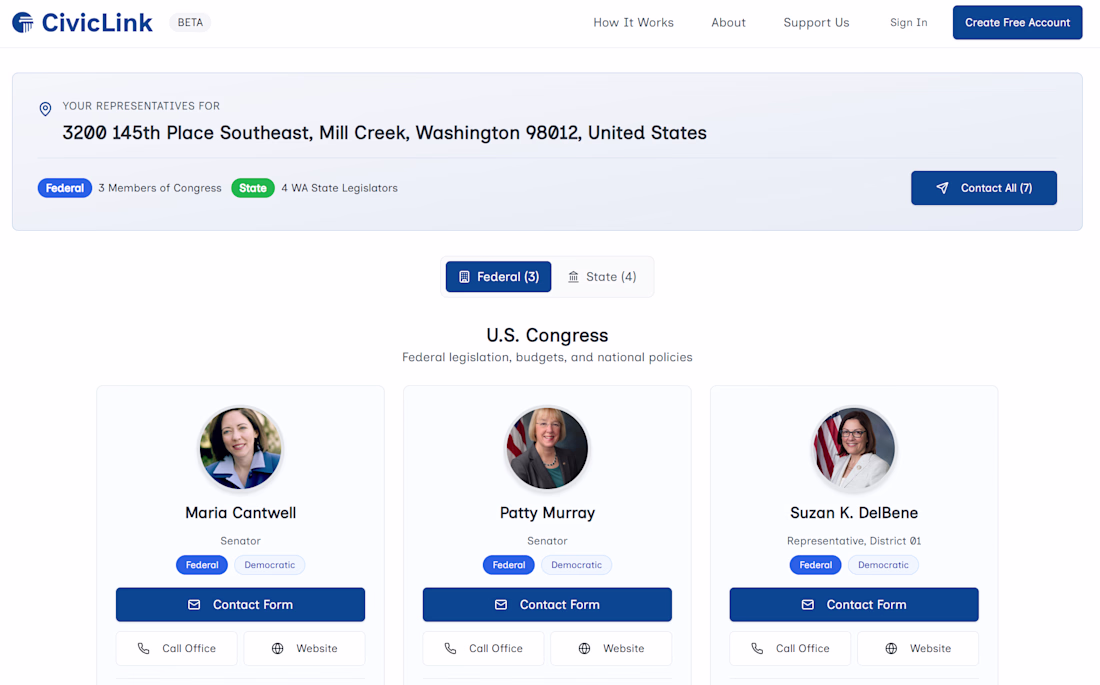Click phone icon under Maria Cantwell
Viewport: 1100px width, 685px height.
pyautogui.click(x=144, y=649)
